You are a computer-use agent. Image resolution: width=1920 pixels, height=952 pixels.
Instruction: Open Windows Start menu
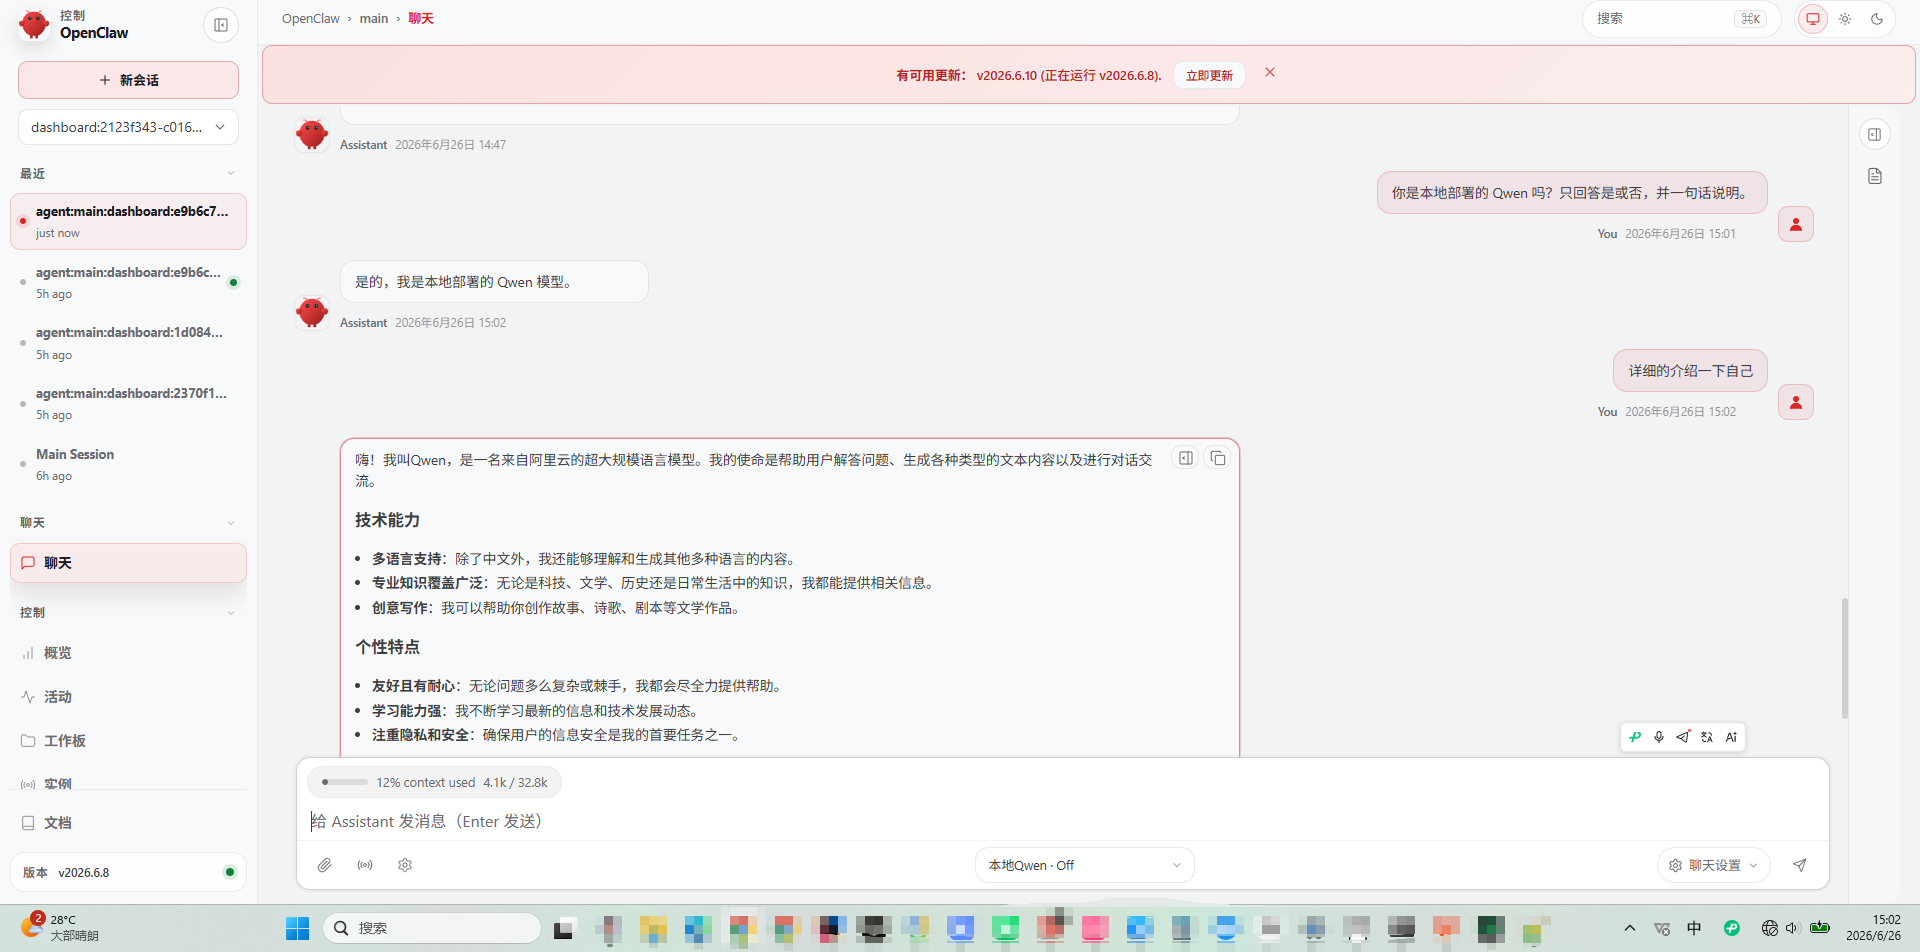(297, 928)
